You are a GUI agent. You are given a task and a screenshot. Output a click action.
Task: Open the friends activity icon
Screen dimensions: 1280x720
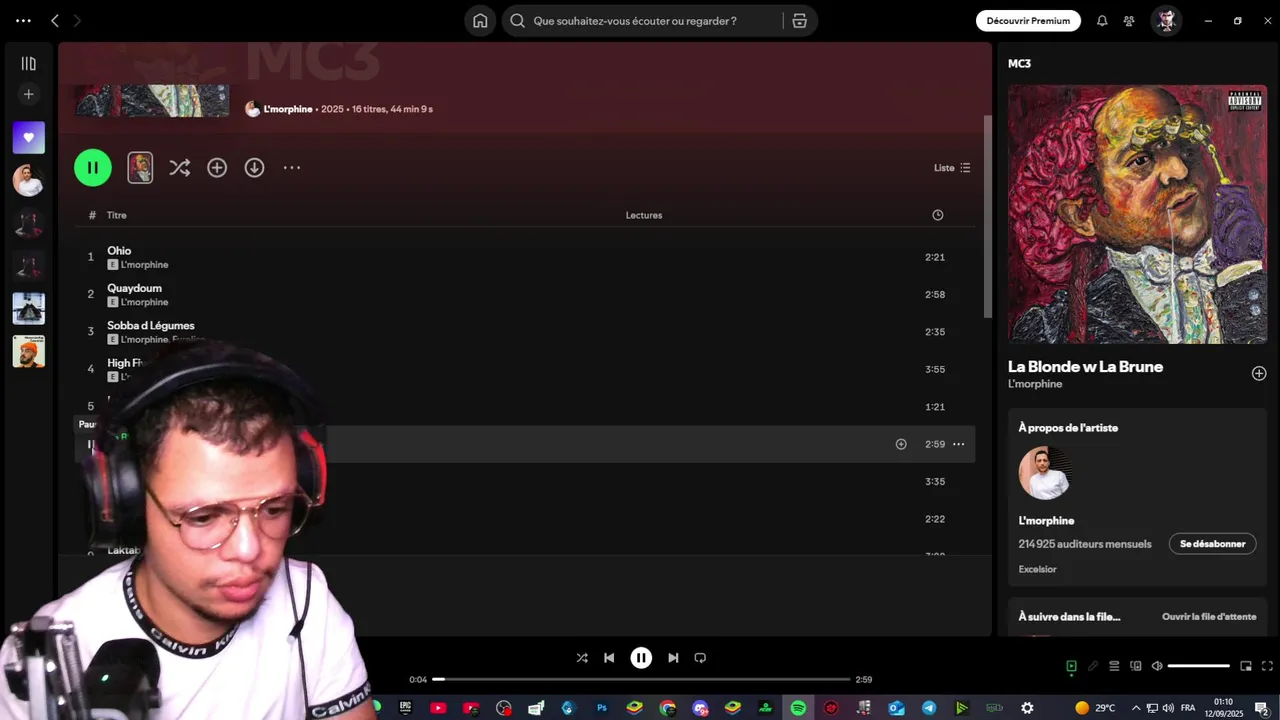(1129, 21)
